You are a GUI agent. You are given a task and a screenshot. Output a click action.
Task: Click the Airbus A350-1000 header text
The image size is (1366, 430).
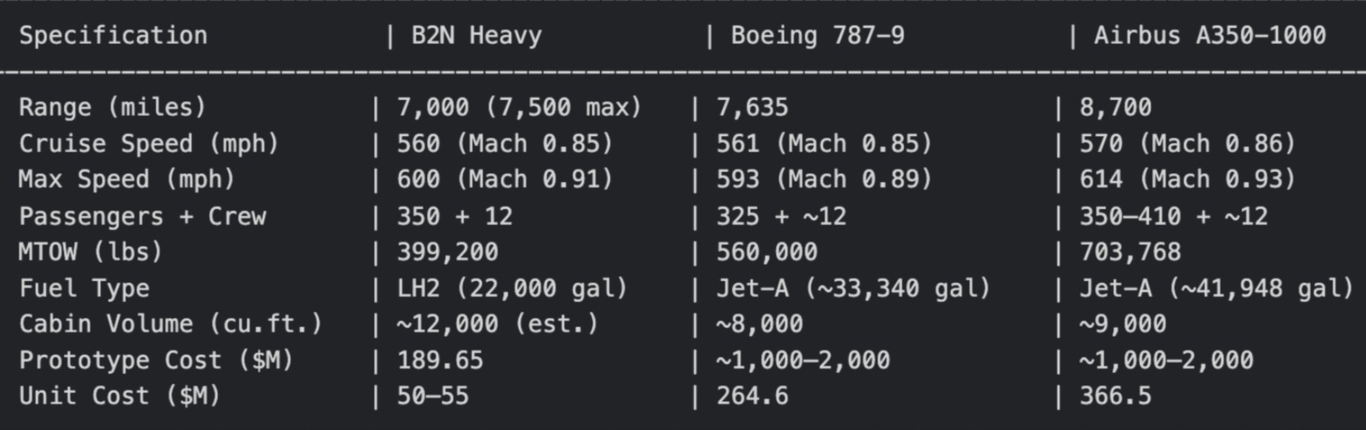coord(1210,36)
